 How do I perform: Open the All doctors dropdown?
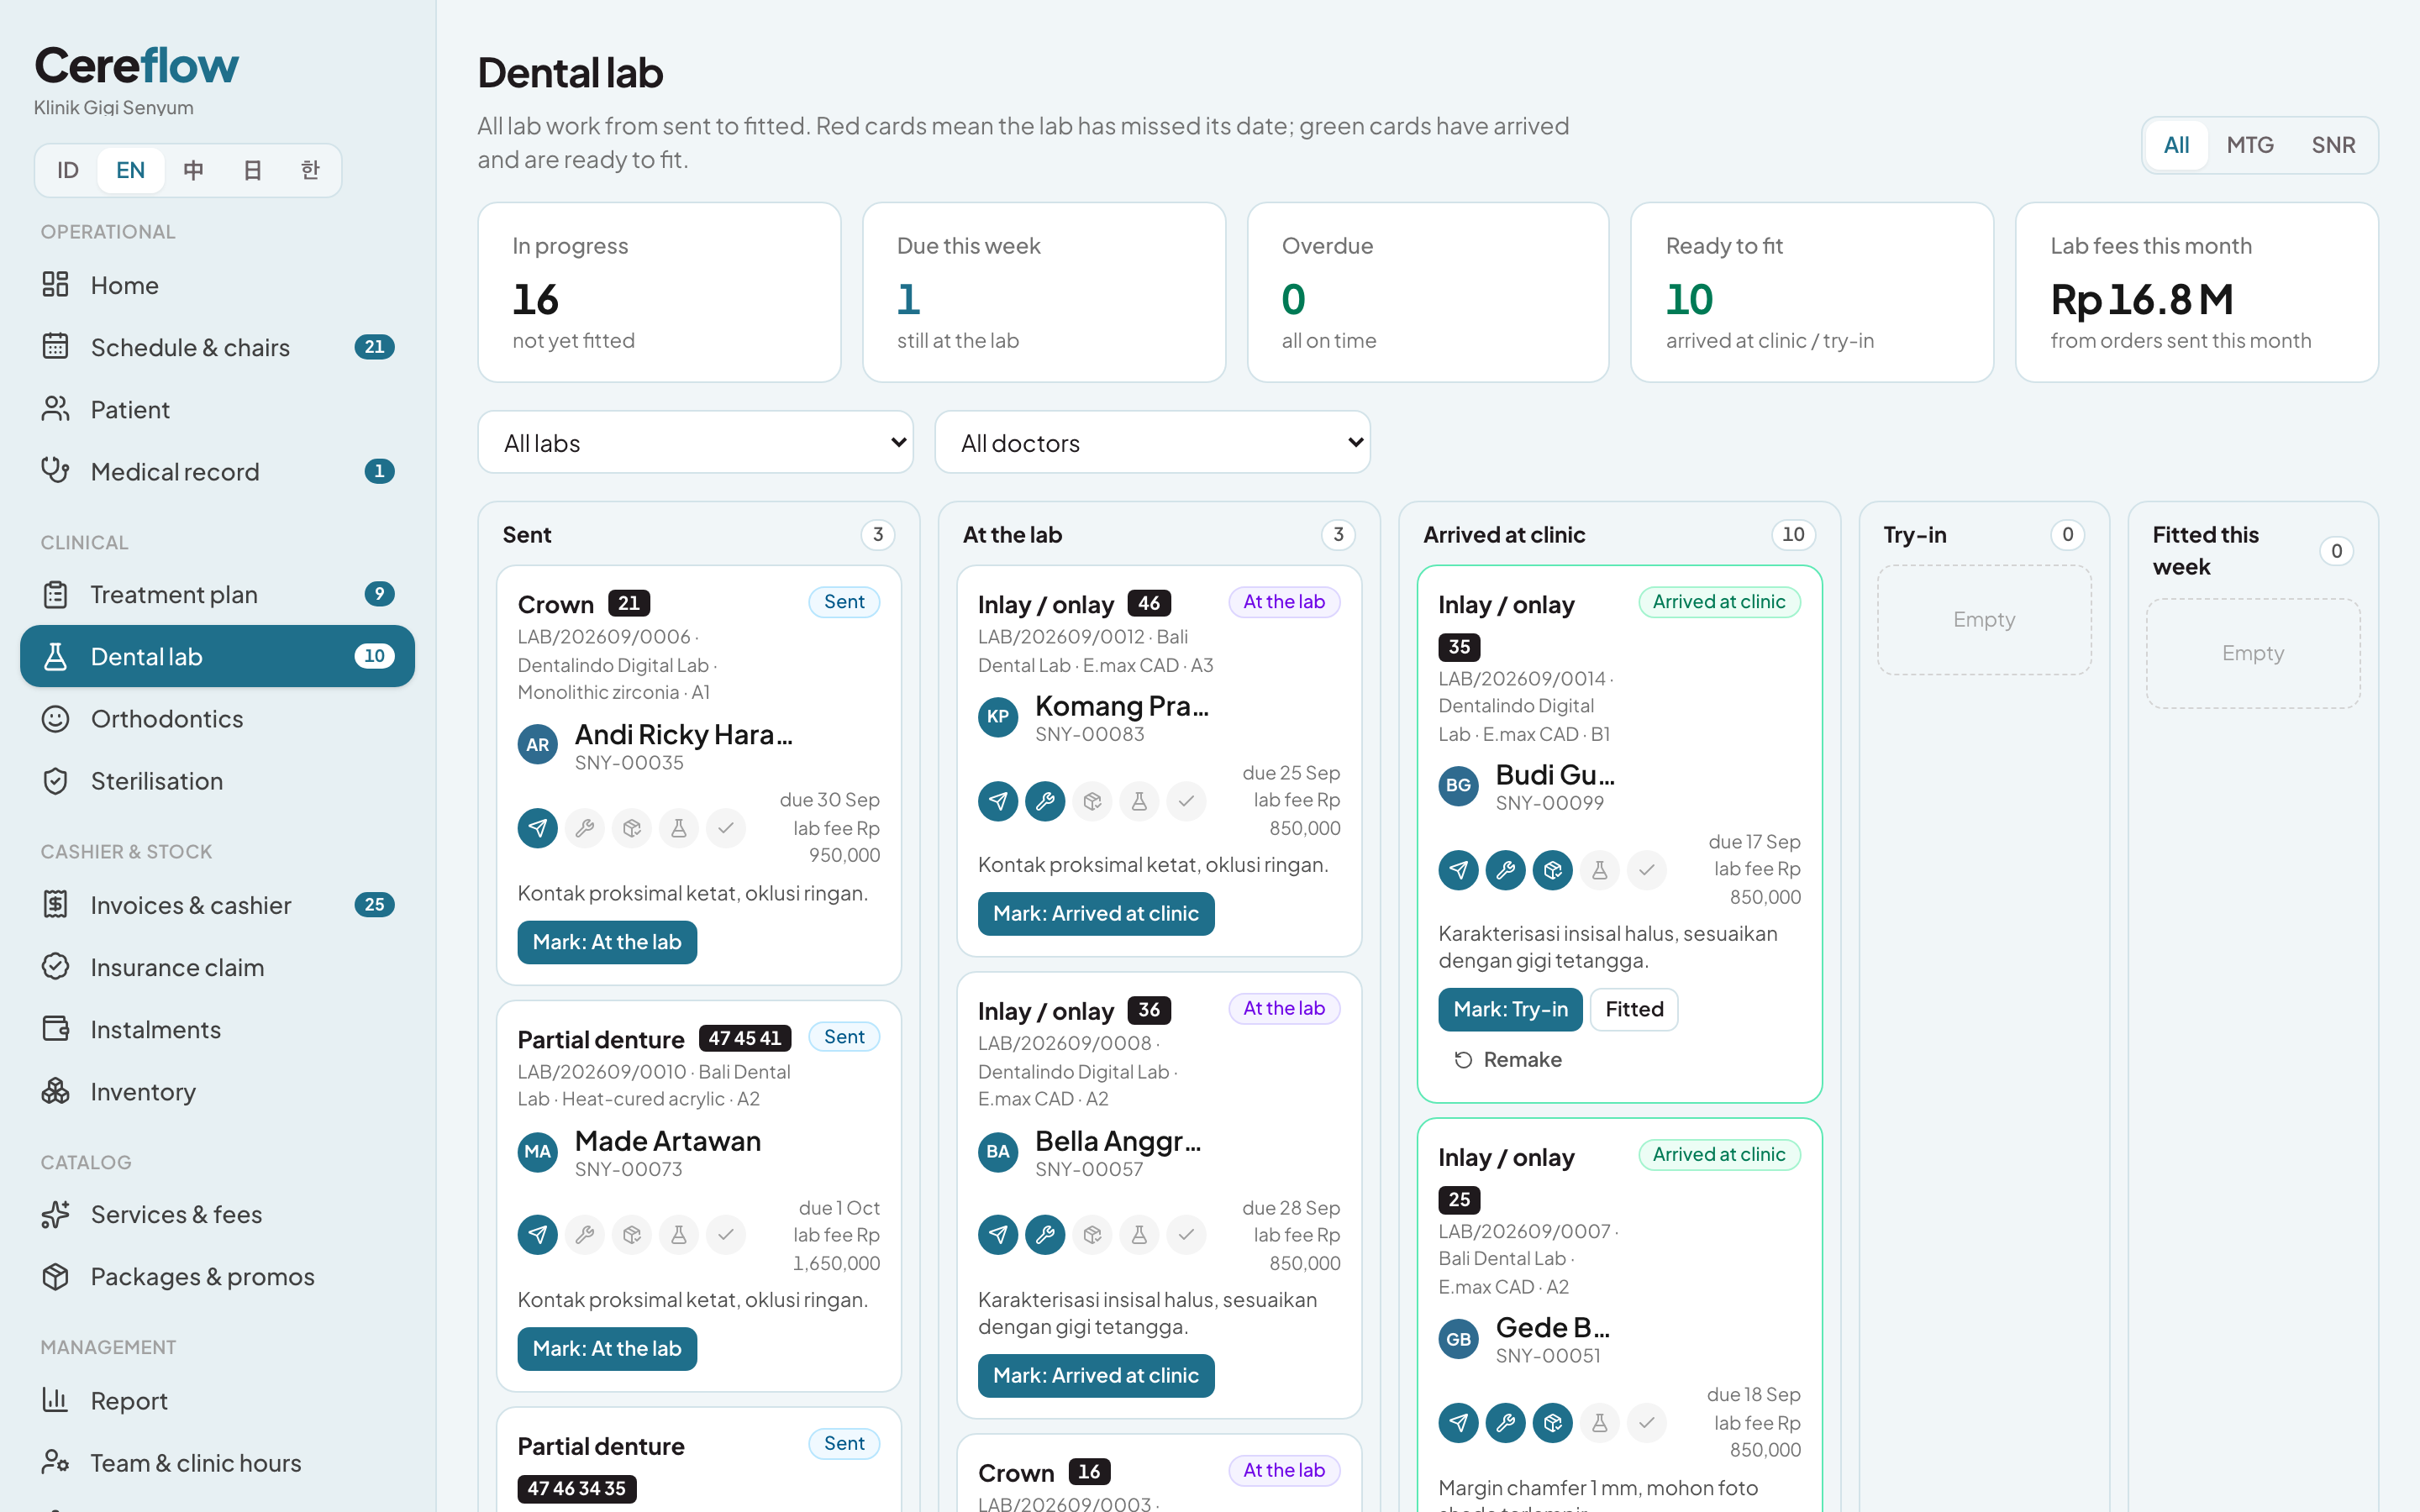tap(1152, 442)
